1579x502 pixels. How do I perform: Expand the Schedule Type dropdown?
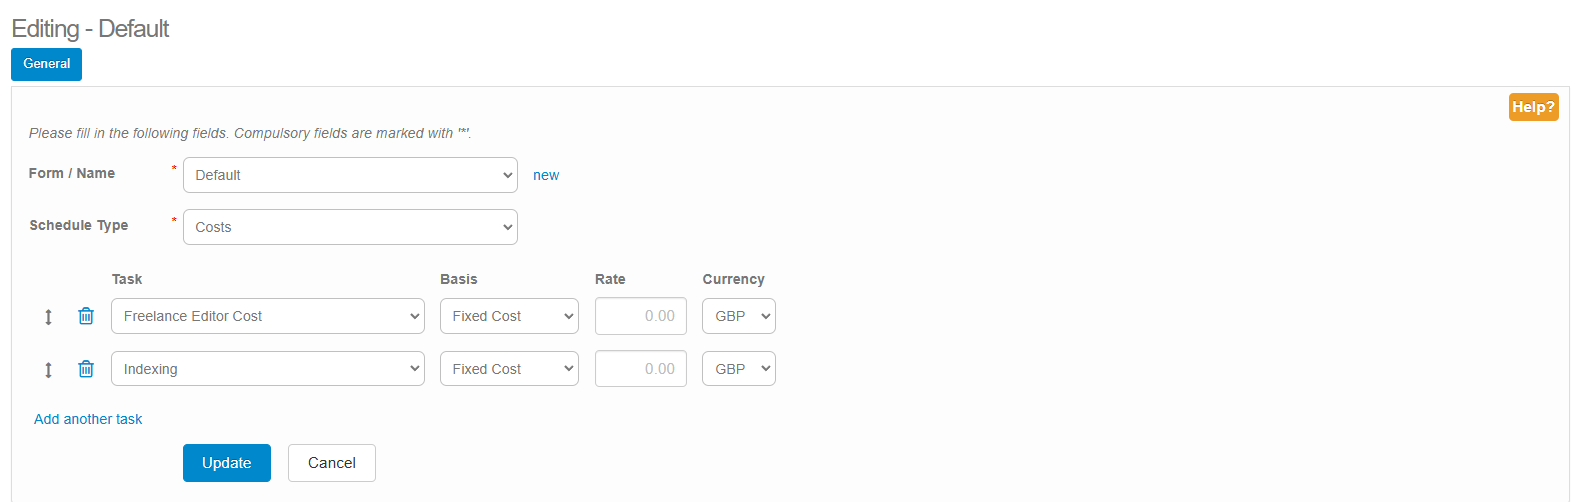click(x=350, y=227)
